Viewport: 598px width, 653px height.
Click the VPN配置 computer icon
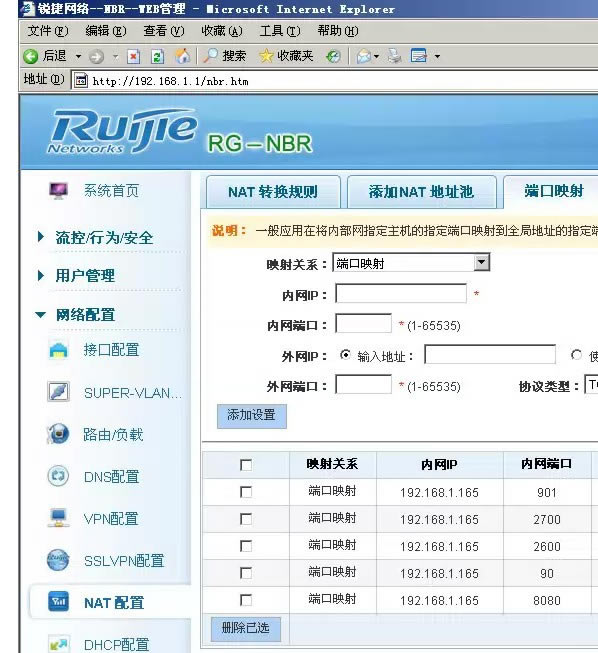(58, 518)
